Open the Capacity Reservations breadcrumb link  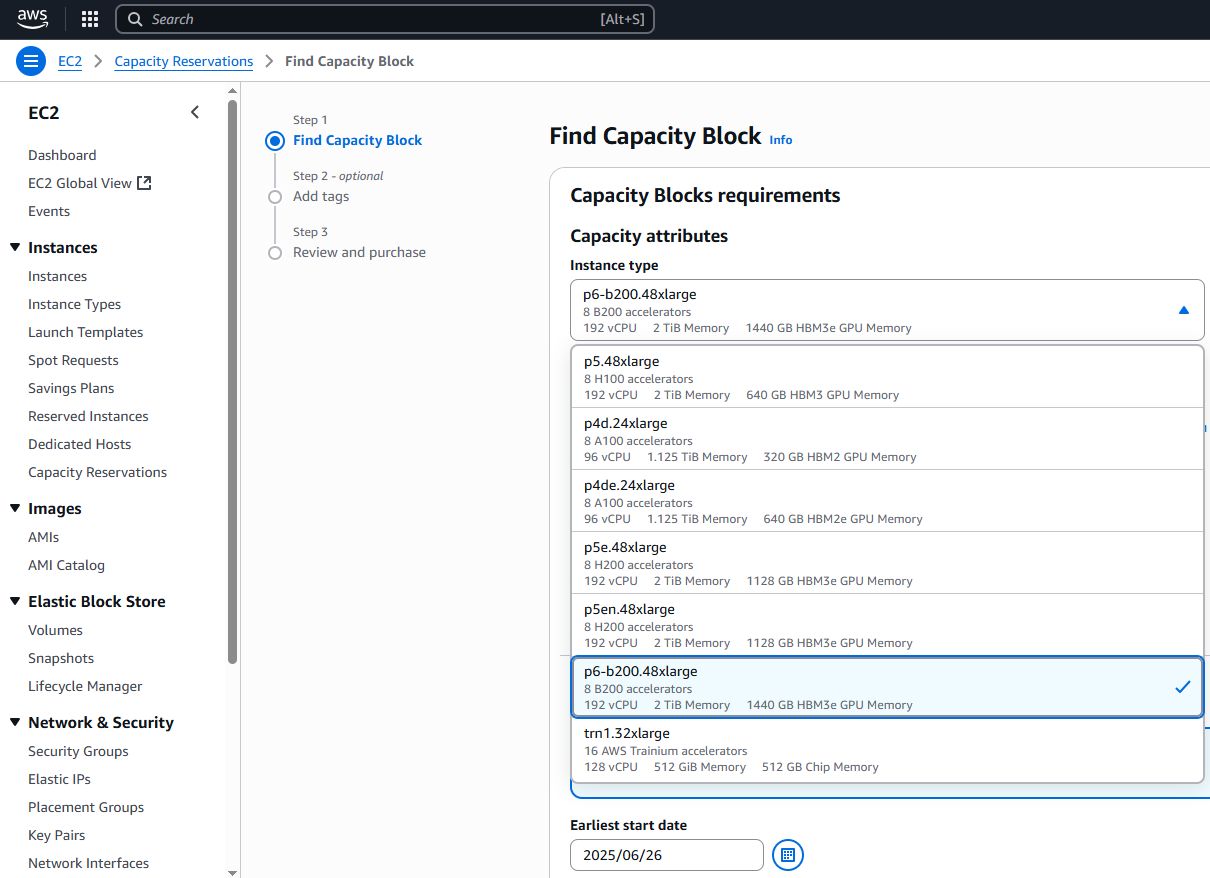tap(184, 61)
